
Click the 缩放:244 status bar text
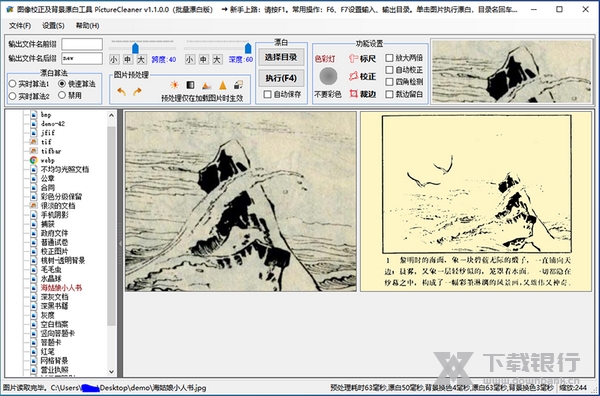tap(573, 388)
